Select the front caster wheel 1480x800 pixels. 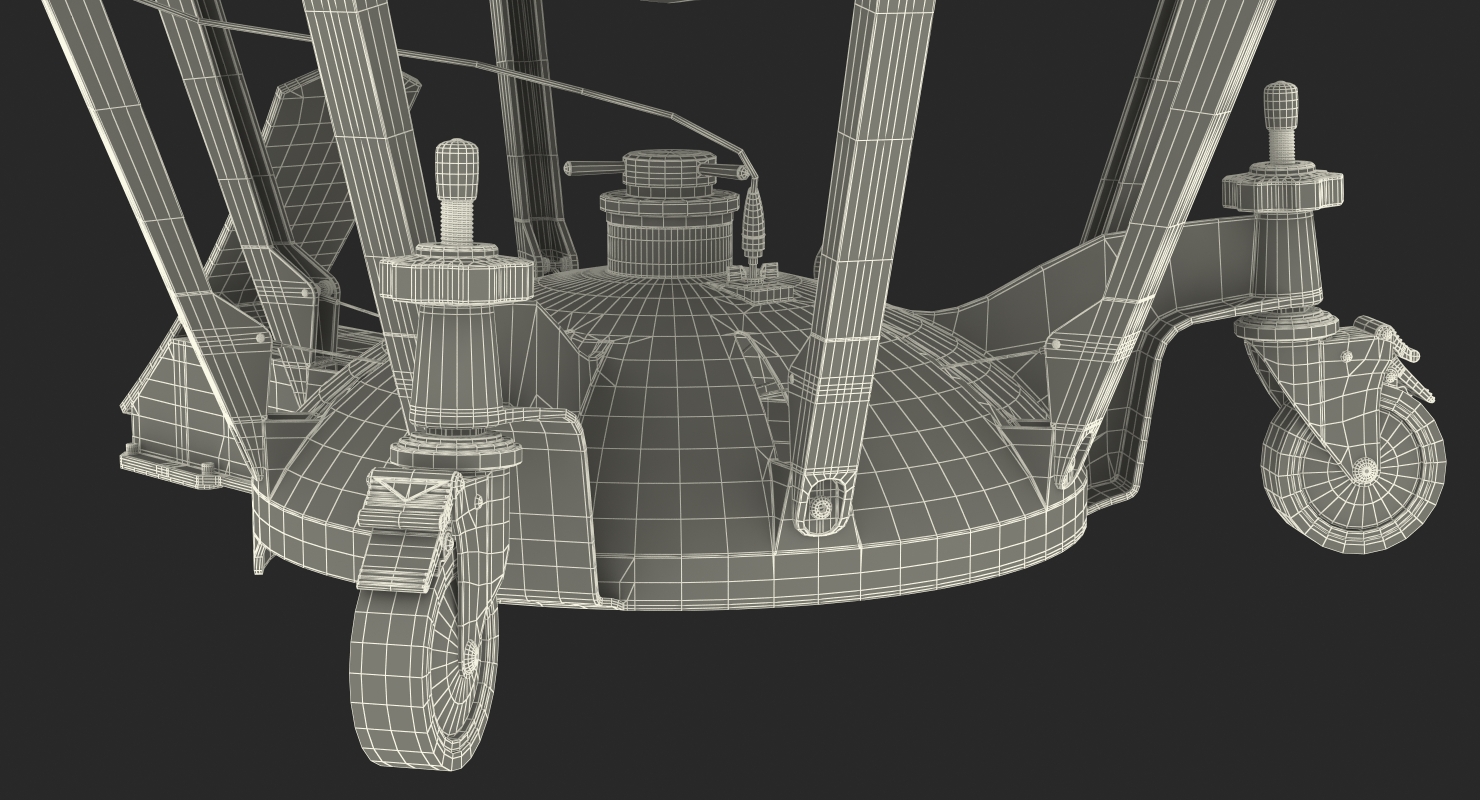pyautogui.click(x=423, y=667)
